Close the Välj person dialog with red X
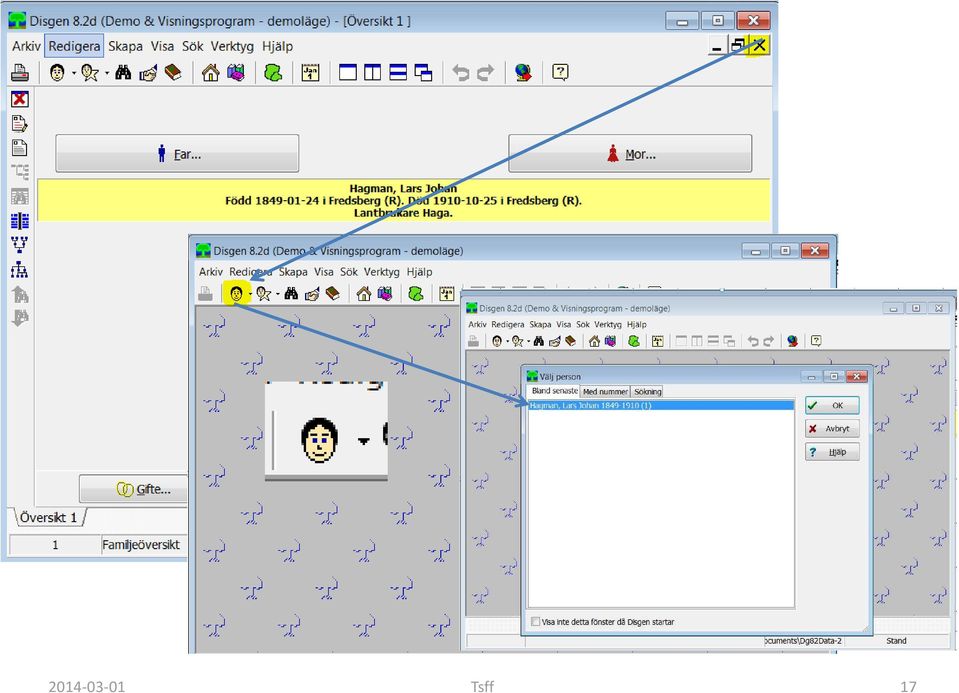The image size is (959, 693). [x=857, y=376]
